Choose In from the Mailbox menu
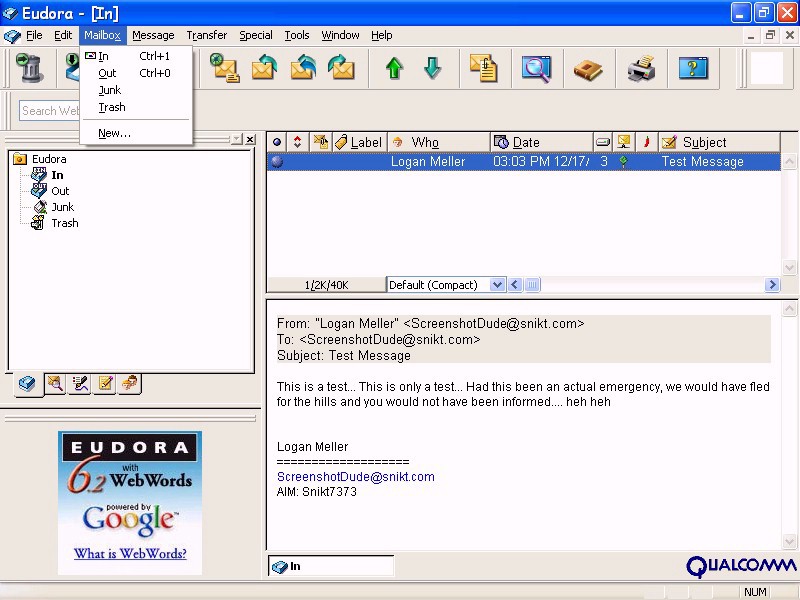The width and height of the screenshot is (800, 600). [x=136, y=56]
